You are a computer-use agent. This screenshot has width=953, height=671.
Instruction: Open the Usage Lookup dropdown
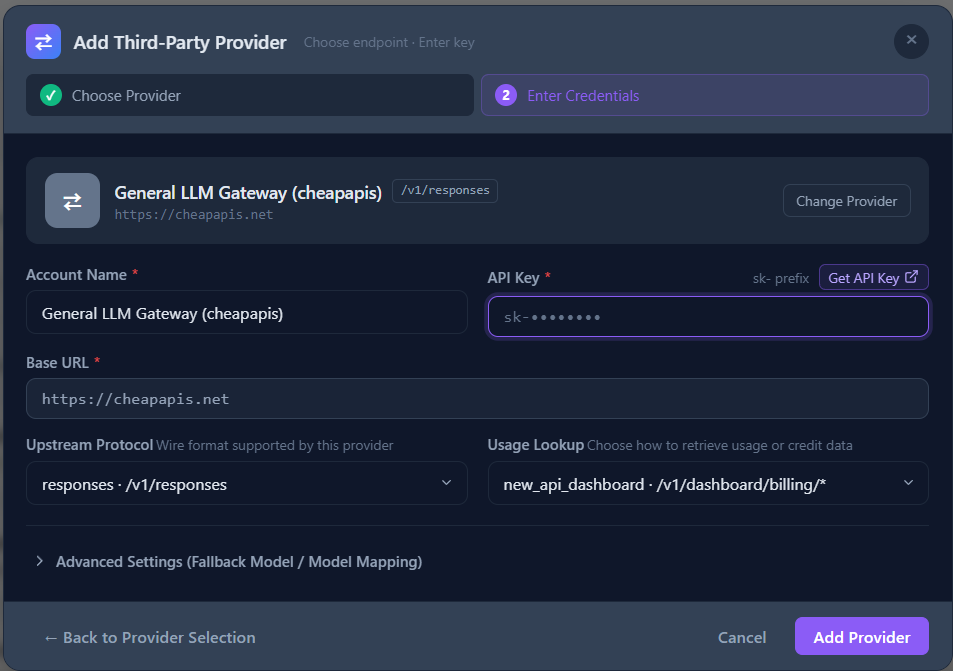click(x=708, y=484)
